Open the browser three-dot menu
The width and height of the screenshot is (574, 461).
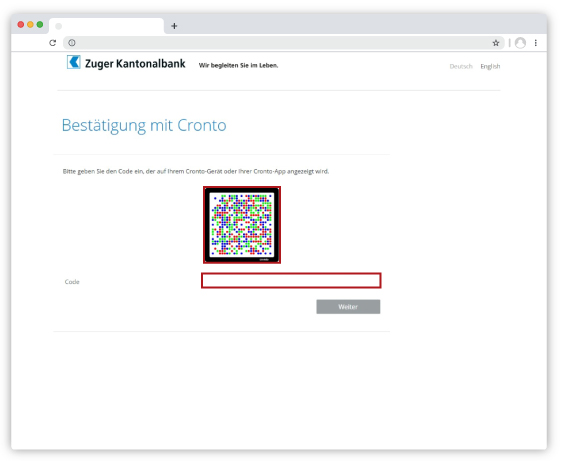pos(536,43)
